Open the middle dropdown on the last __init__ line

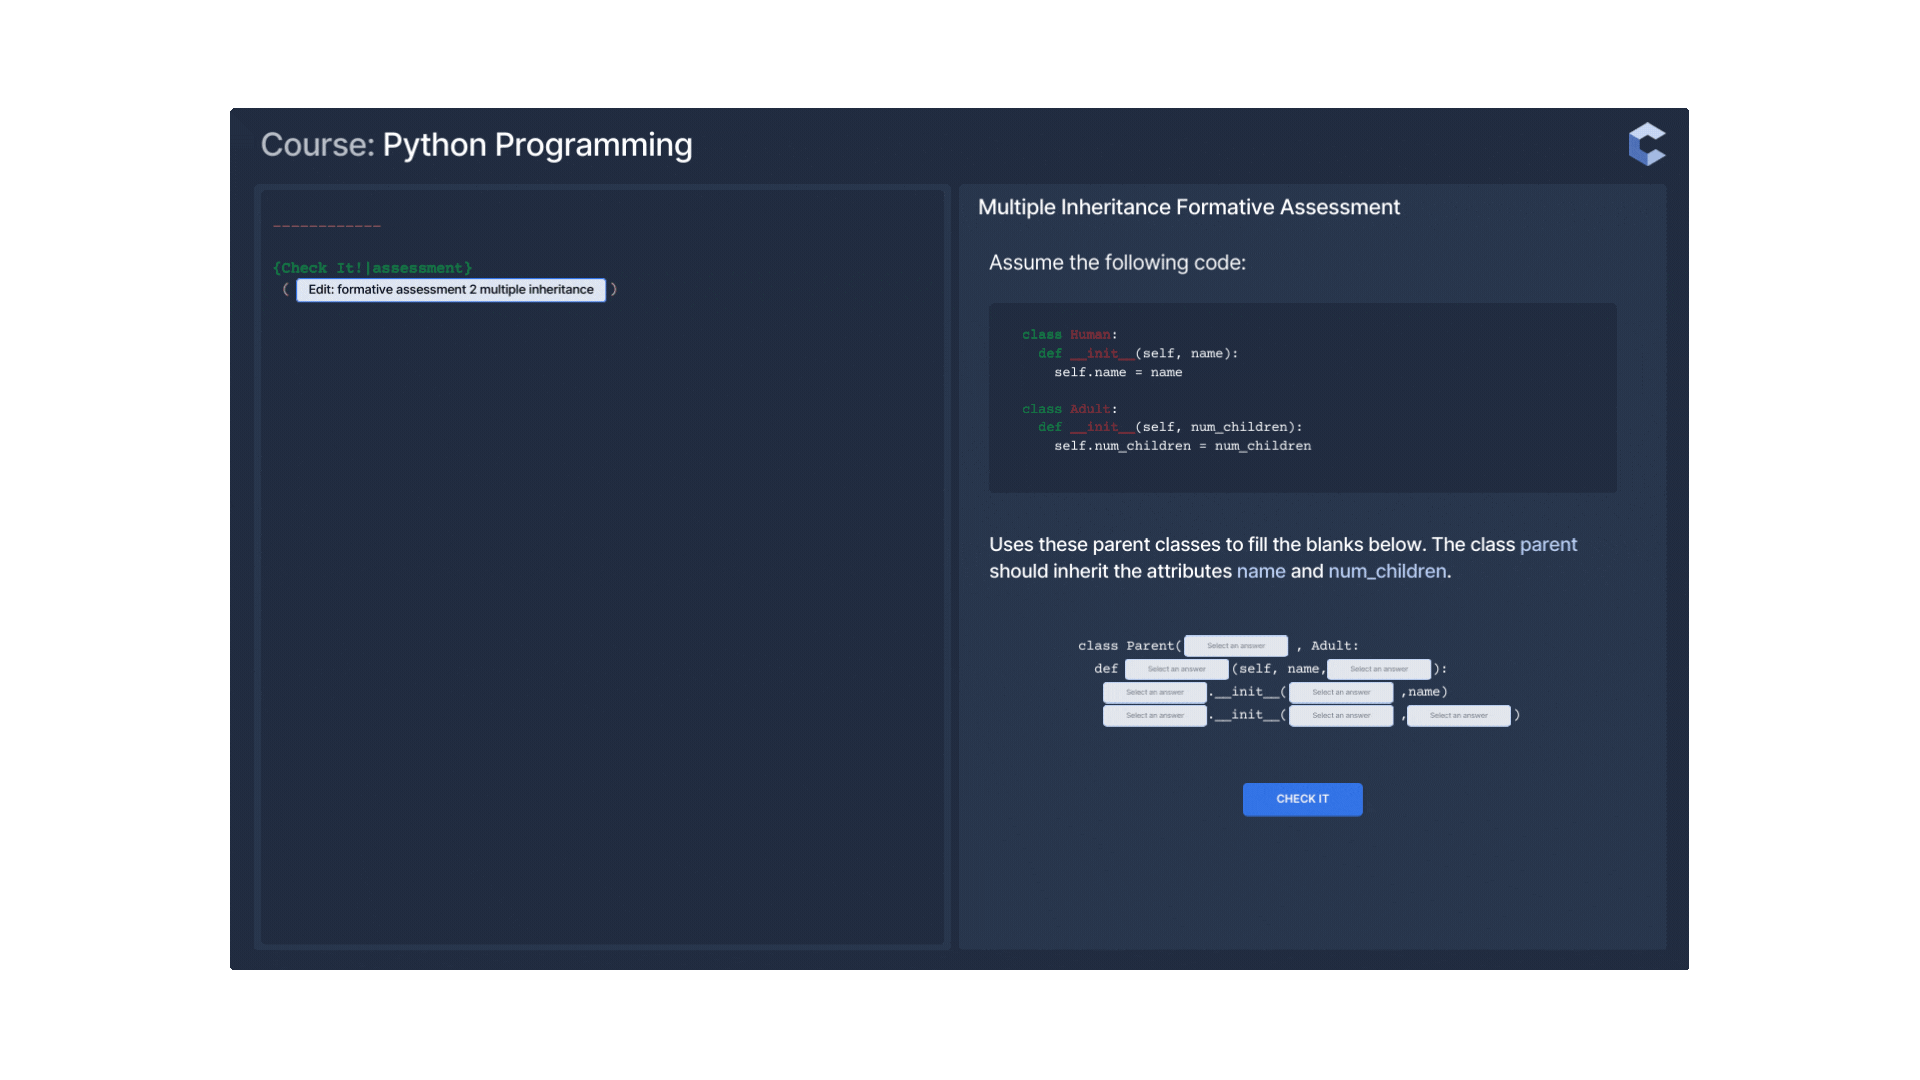1340,715
